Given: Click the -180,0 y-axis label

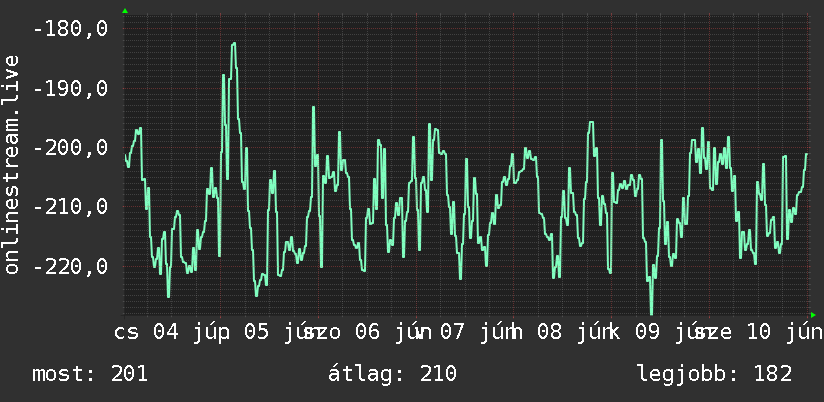Looking at the screenshot, I should [x=70, y=29].
